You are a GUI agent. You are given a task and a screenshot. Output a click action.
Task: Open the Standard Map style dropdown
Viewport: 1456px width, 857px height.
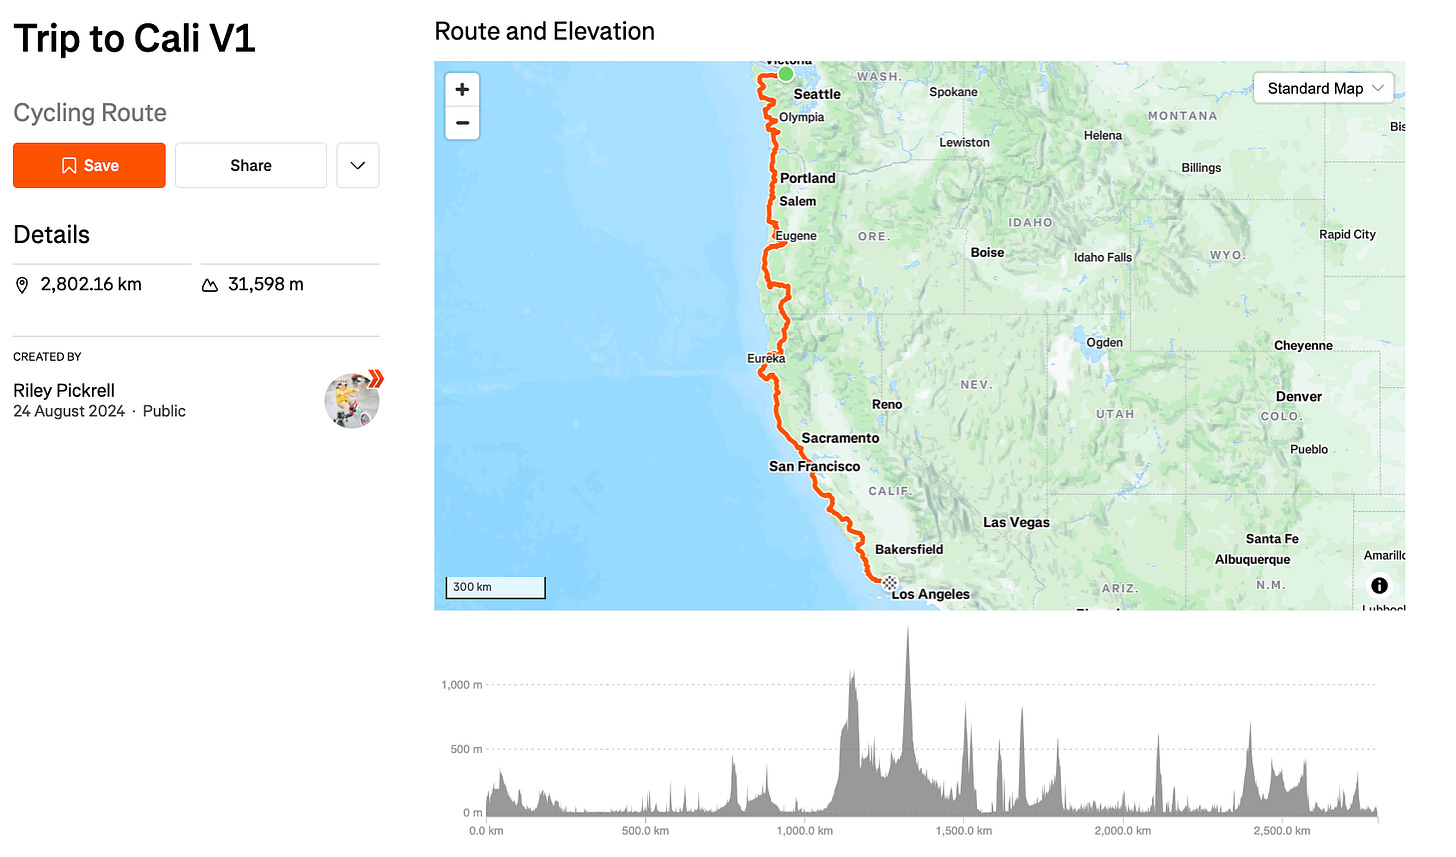point(1323,88)
